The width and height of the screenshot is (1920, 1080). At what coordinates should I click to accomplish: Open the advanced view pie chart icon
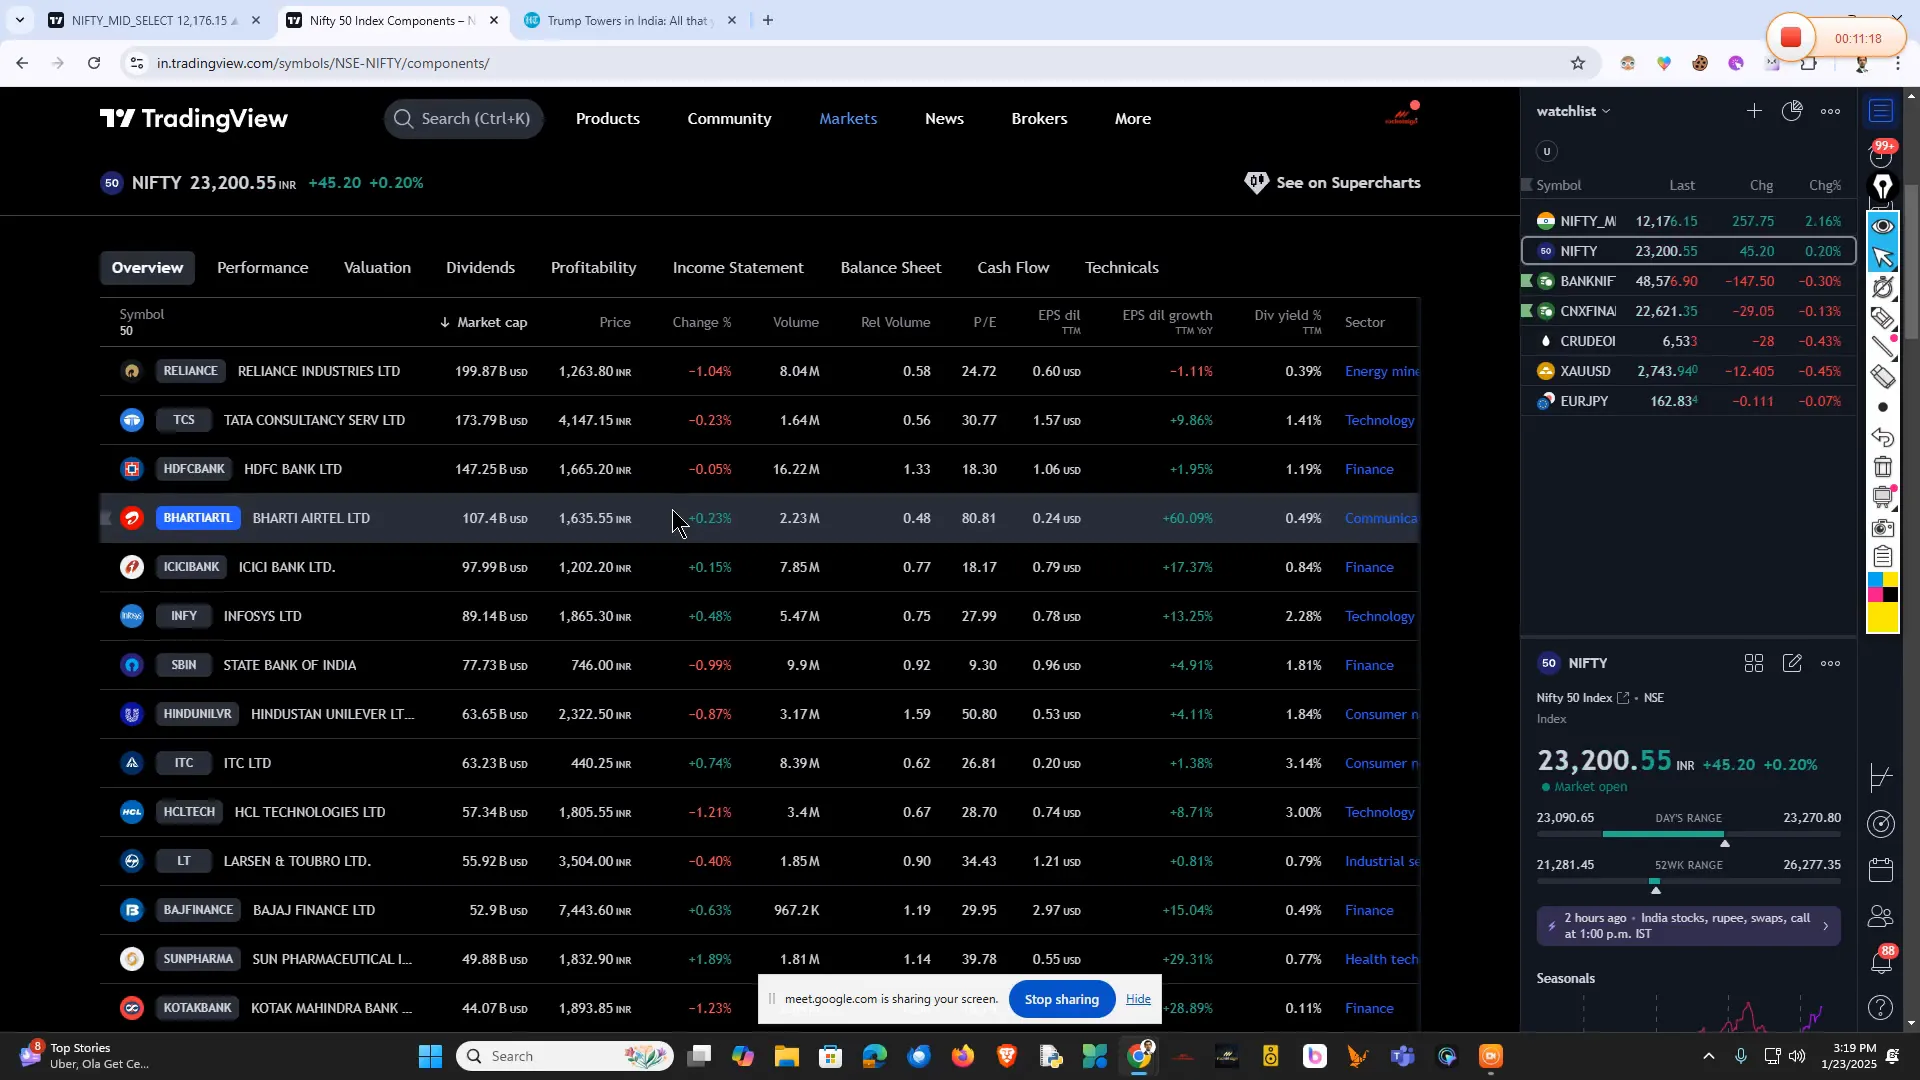tap(1792, 111)
